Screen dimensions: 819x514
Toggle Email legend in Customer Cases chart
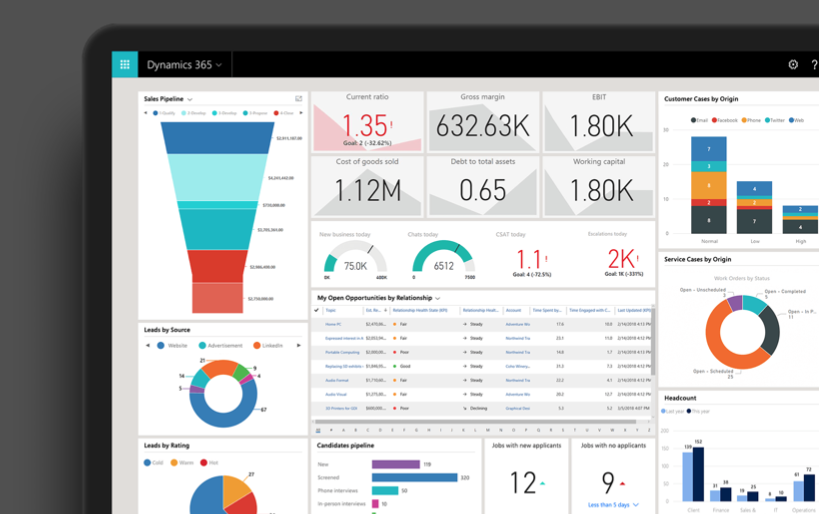(698, 120)
